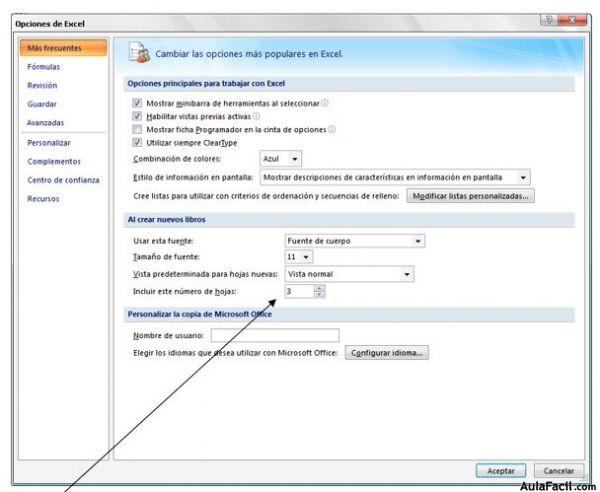Image resolution: width=600 pixels, height=492 pixels.
Task: Click Cancelar button
Action: (x=559, y=471)
